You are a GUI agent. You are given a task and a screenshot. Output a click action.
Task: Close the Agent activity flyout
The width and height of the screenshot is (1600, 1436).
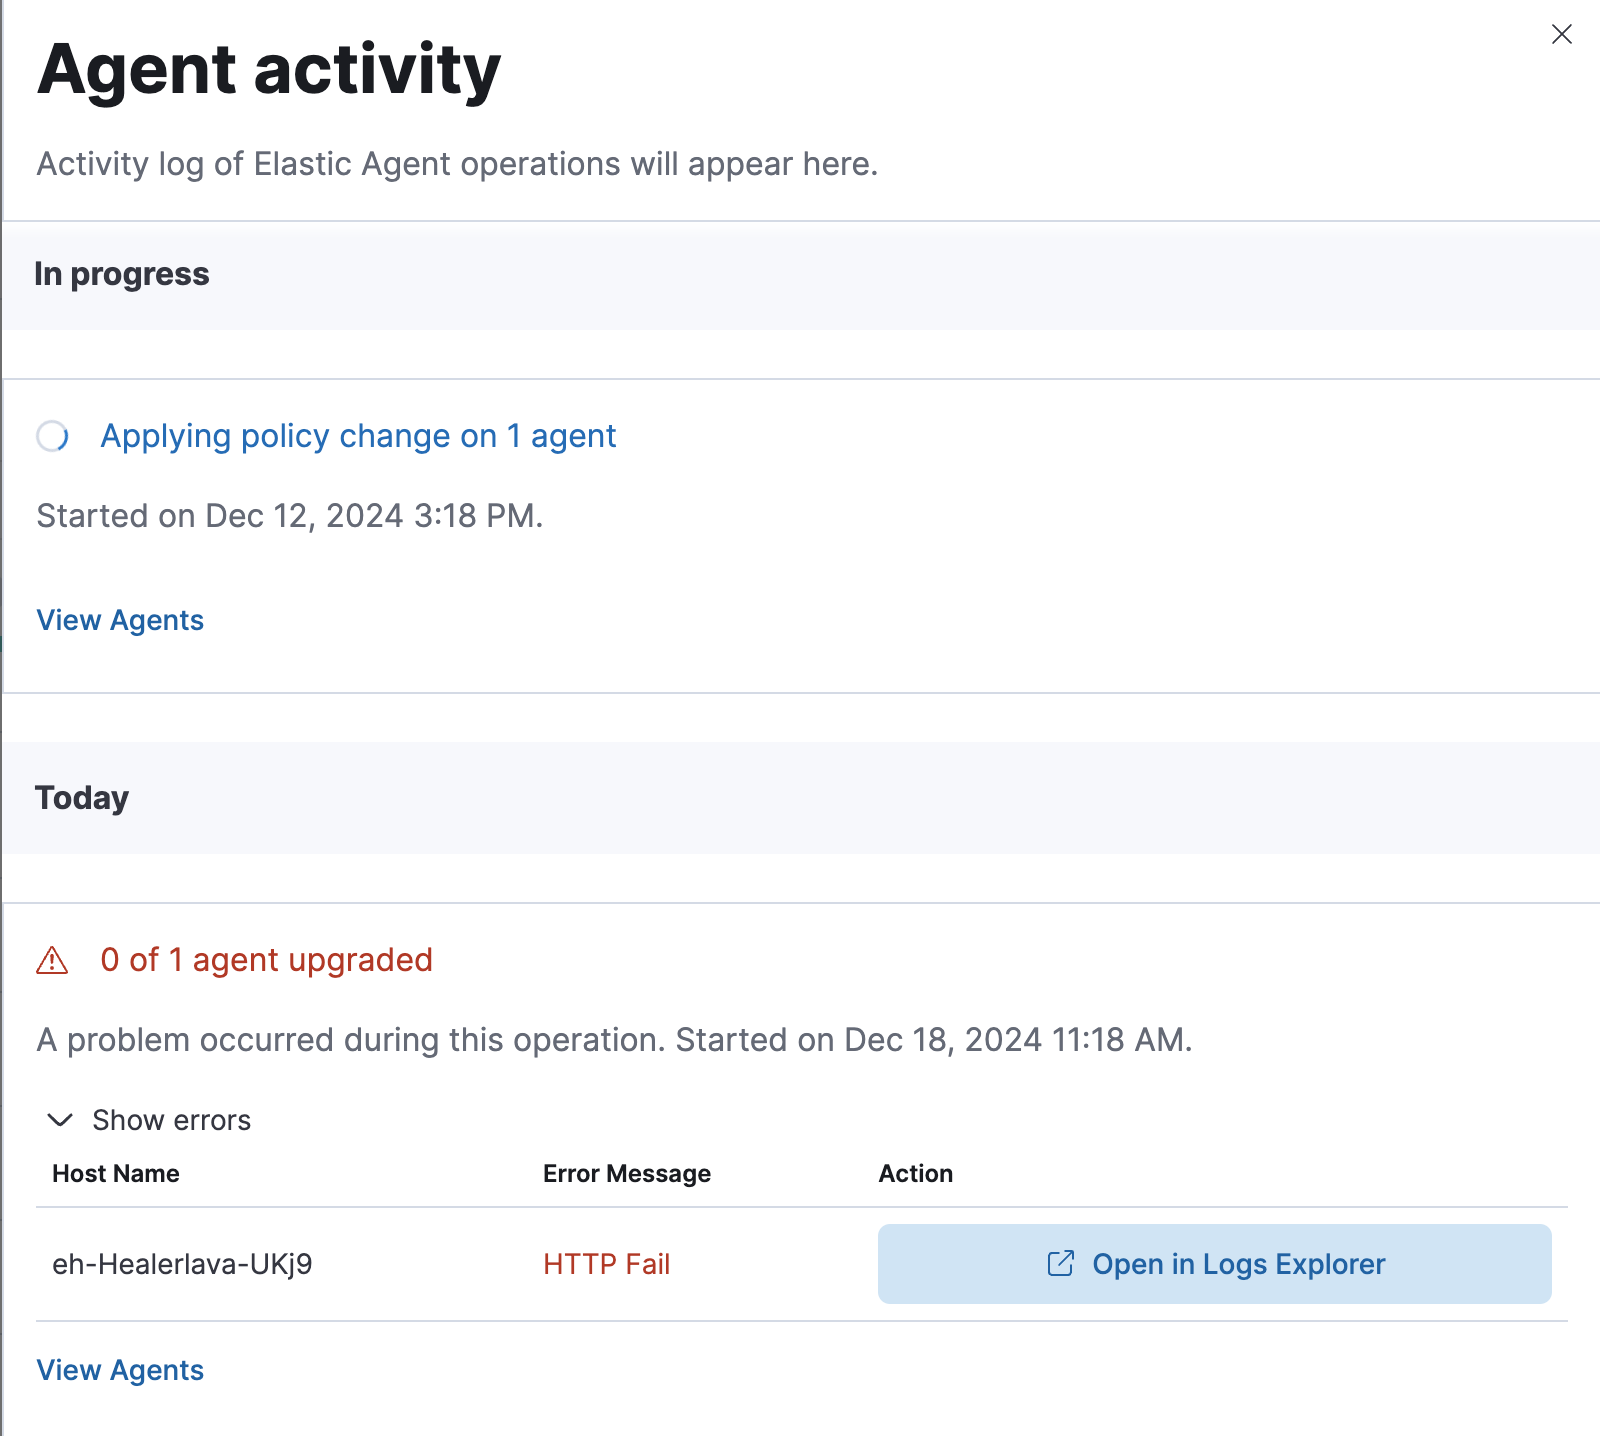click(1561, 34)
